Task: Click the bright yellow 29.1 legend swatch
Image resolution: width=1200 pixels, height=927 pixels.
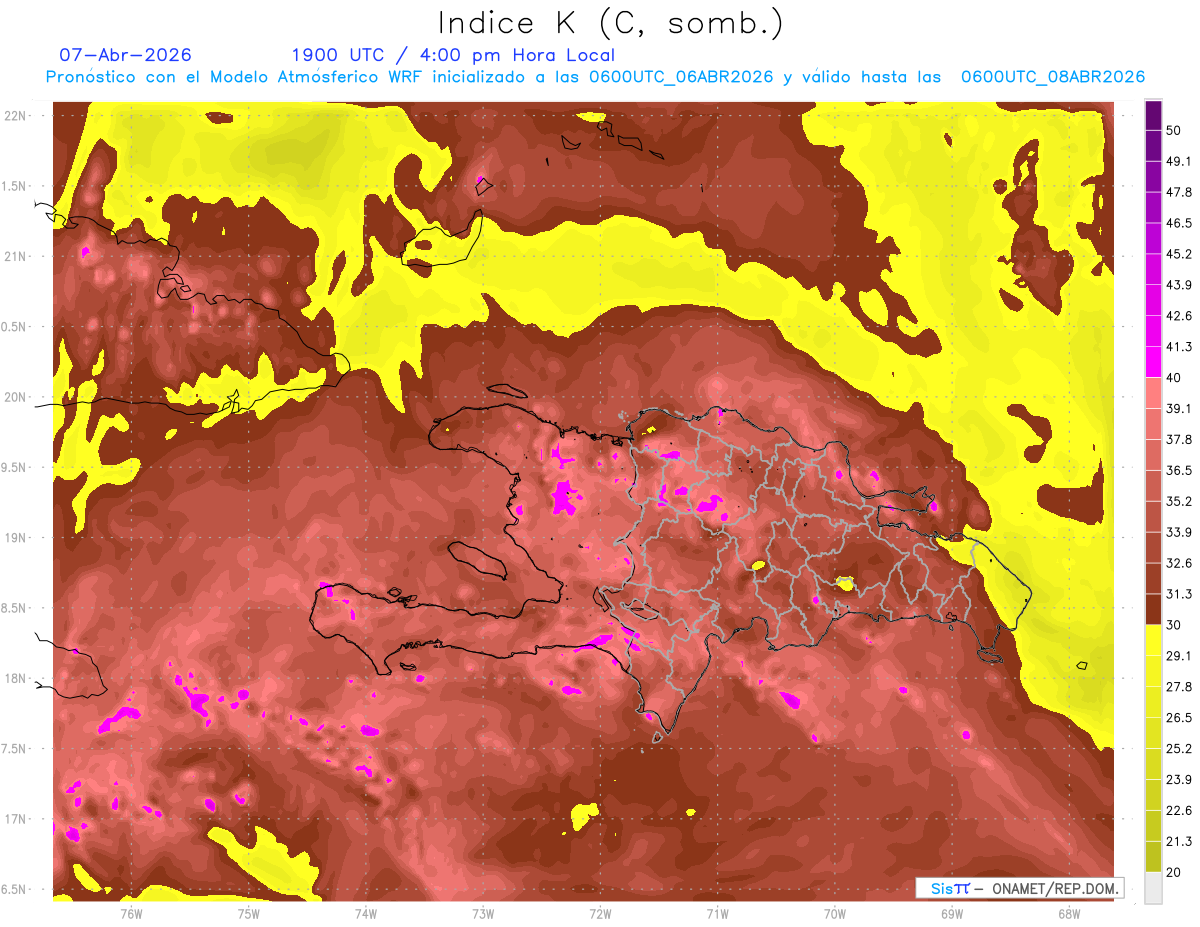Action: click(1153, 640)
